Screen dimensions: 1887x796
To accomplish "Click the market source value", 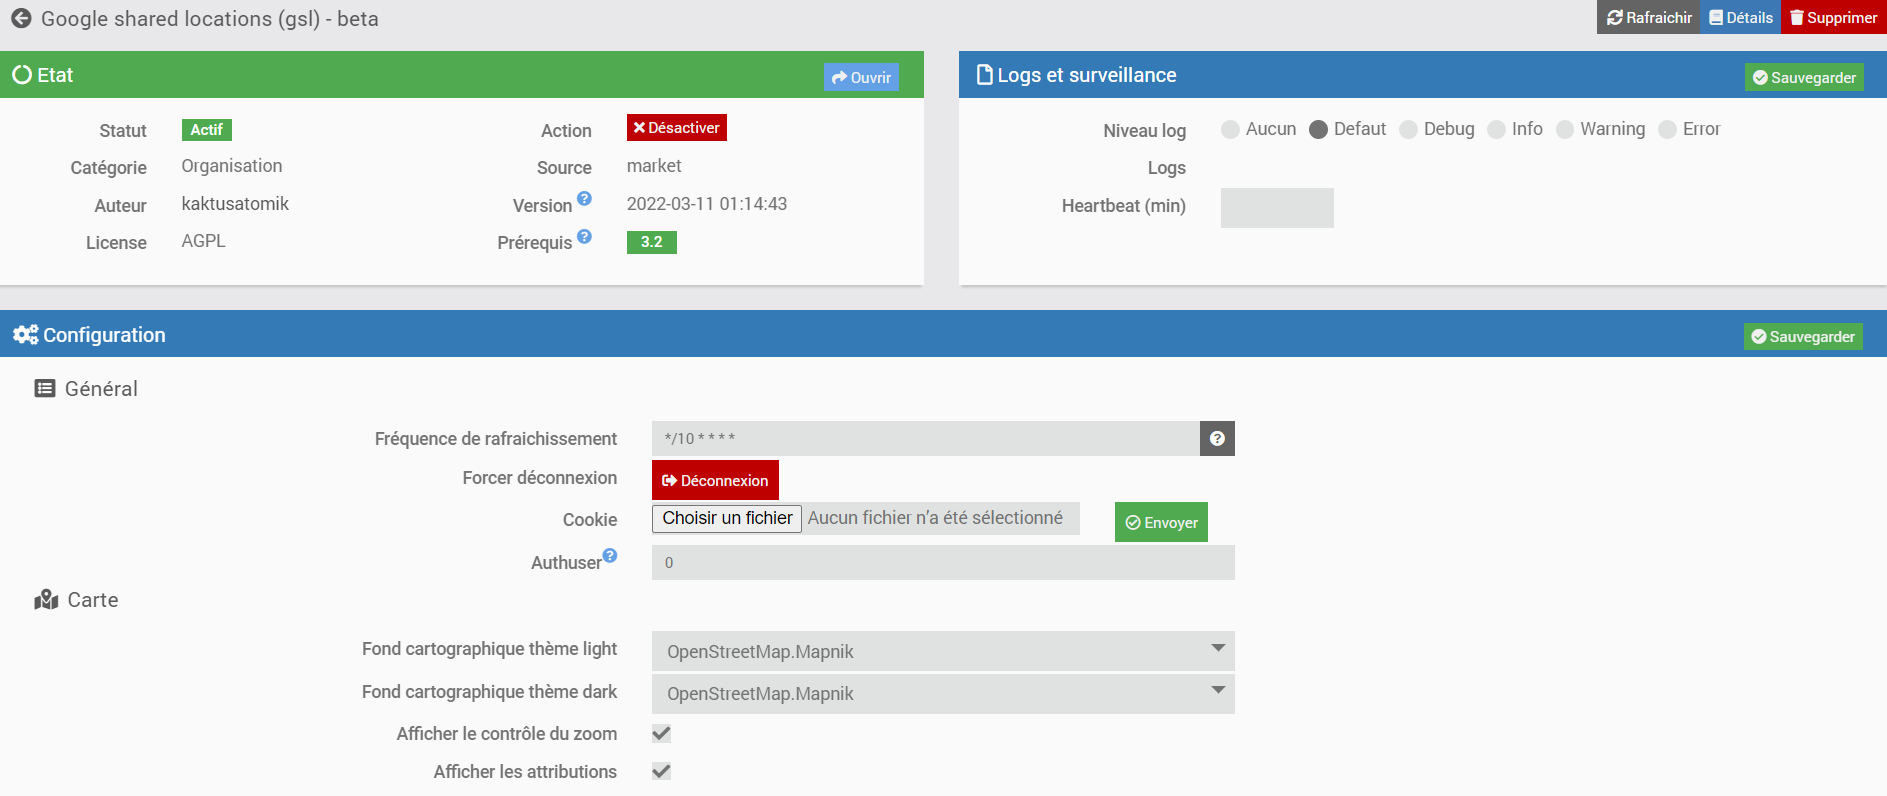I will click(x=654, y=166).
